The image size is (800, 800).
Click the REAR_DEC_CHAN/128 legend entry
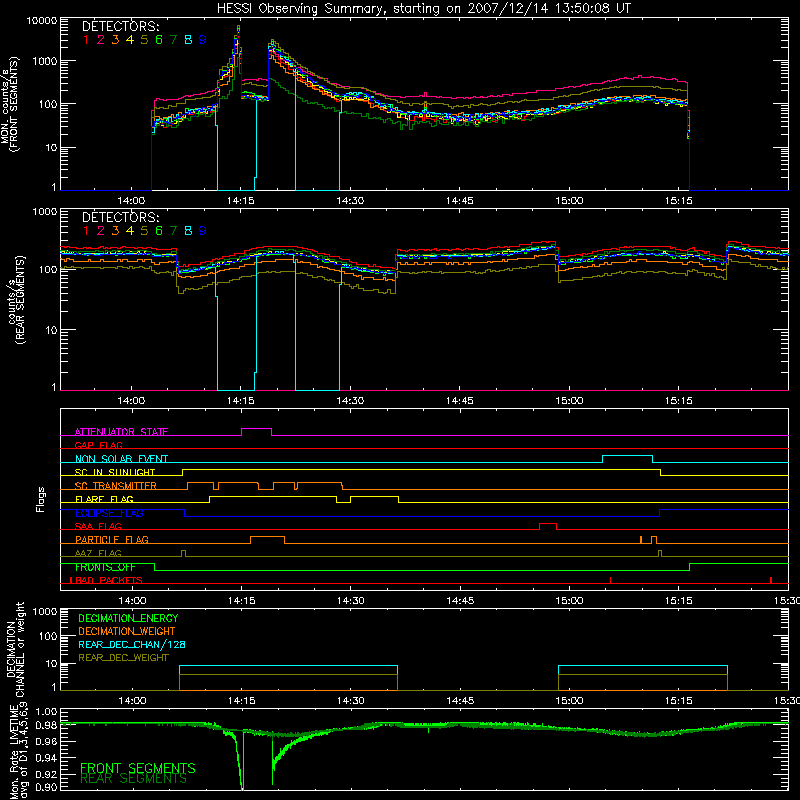click(132, 644)
